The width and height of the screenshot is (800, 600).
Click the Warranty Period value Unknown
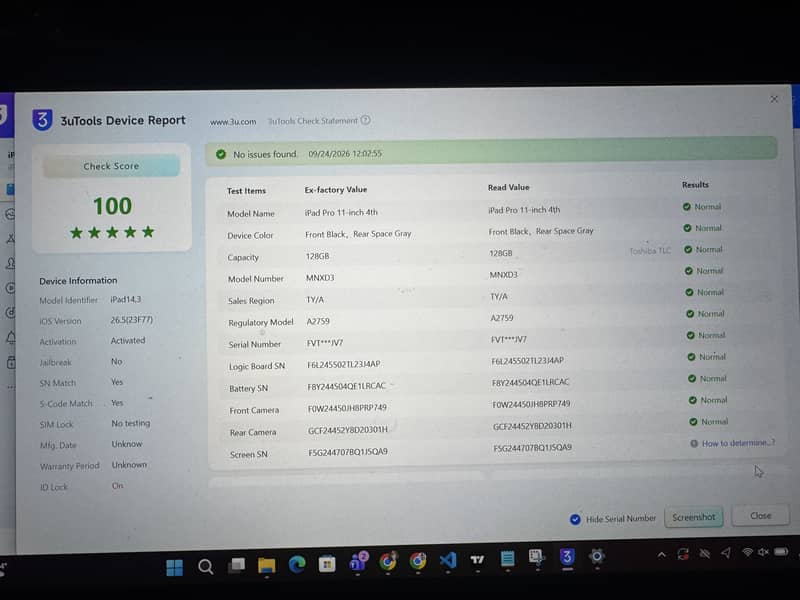[129, 465]
